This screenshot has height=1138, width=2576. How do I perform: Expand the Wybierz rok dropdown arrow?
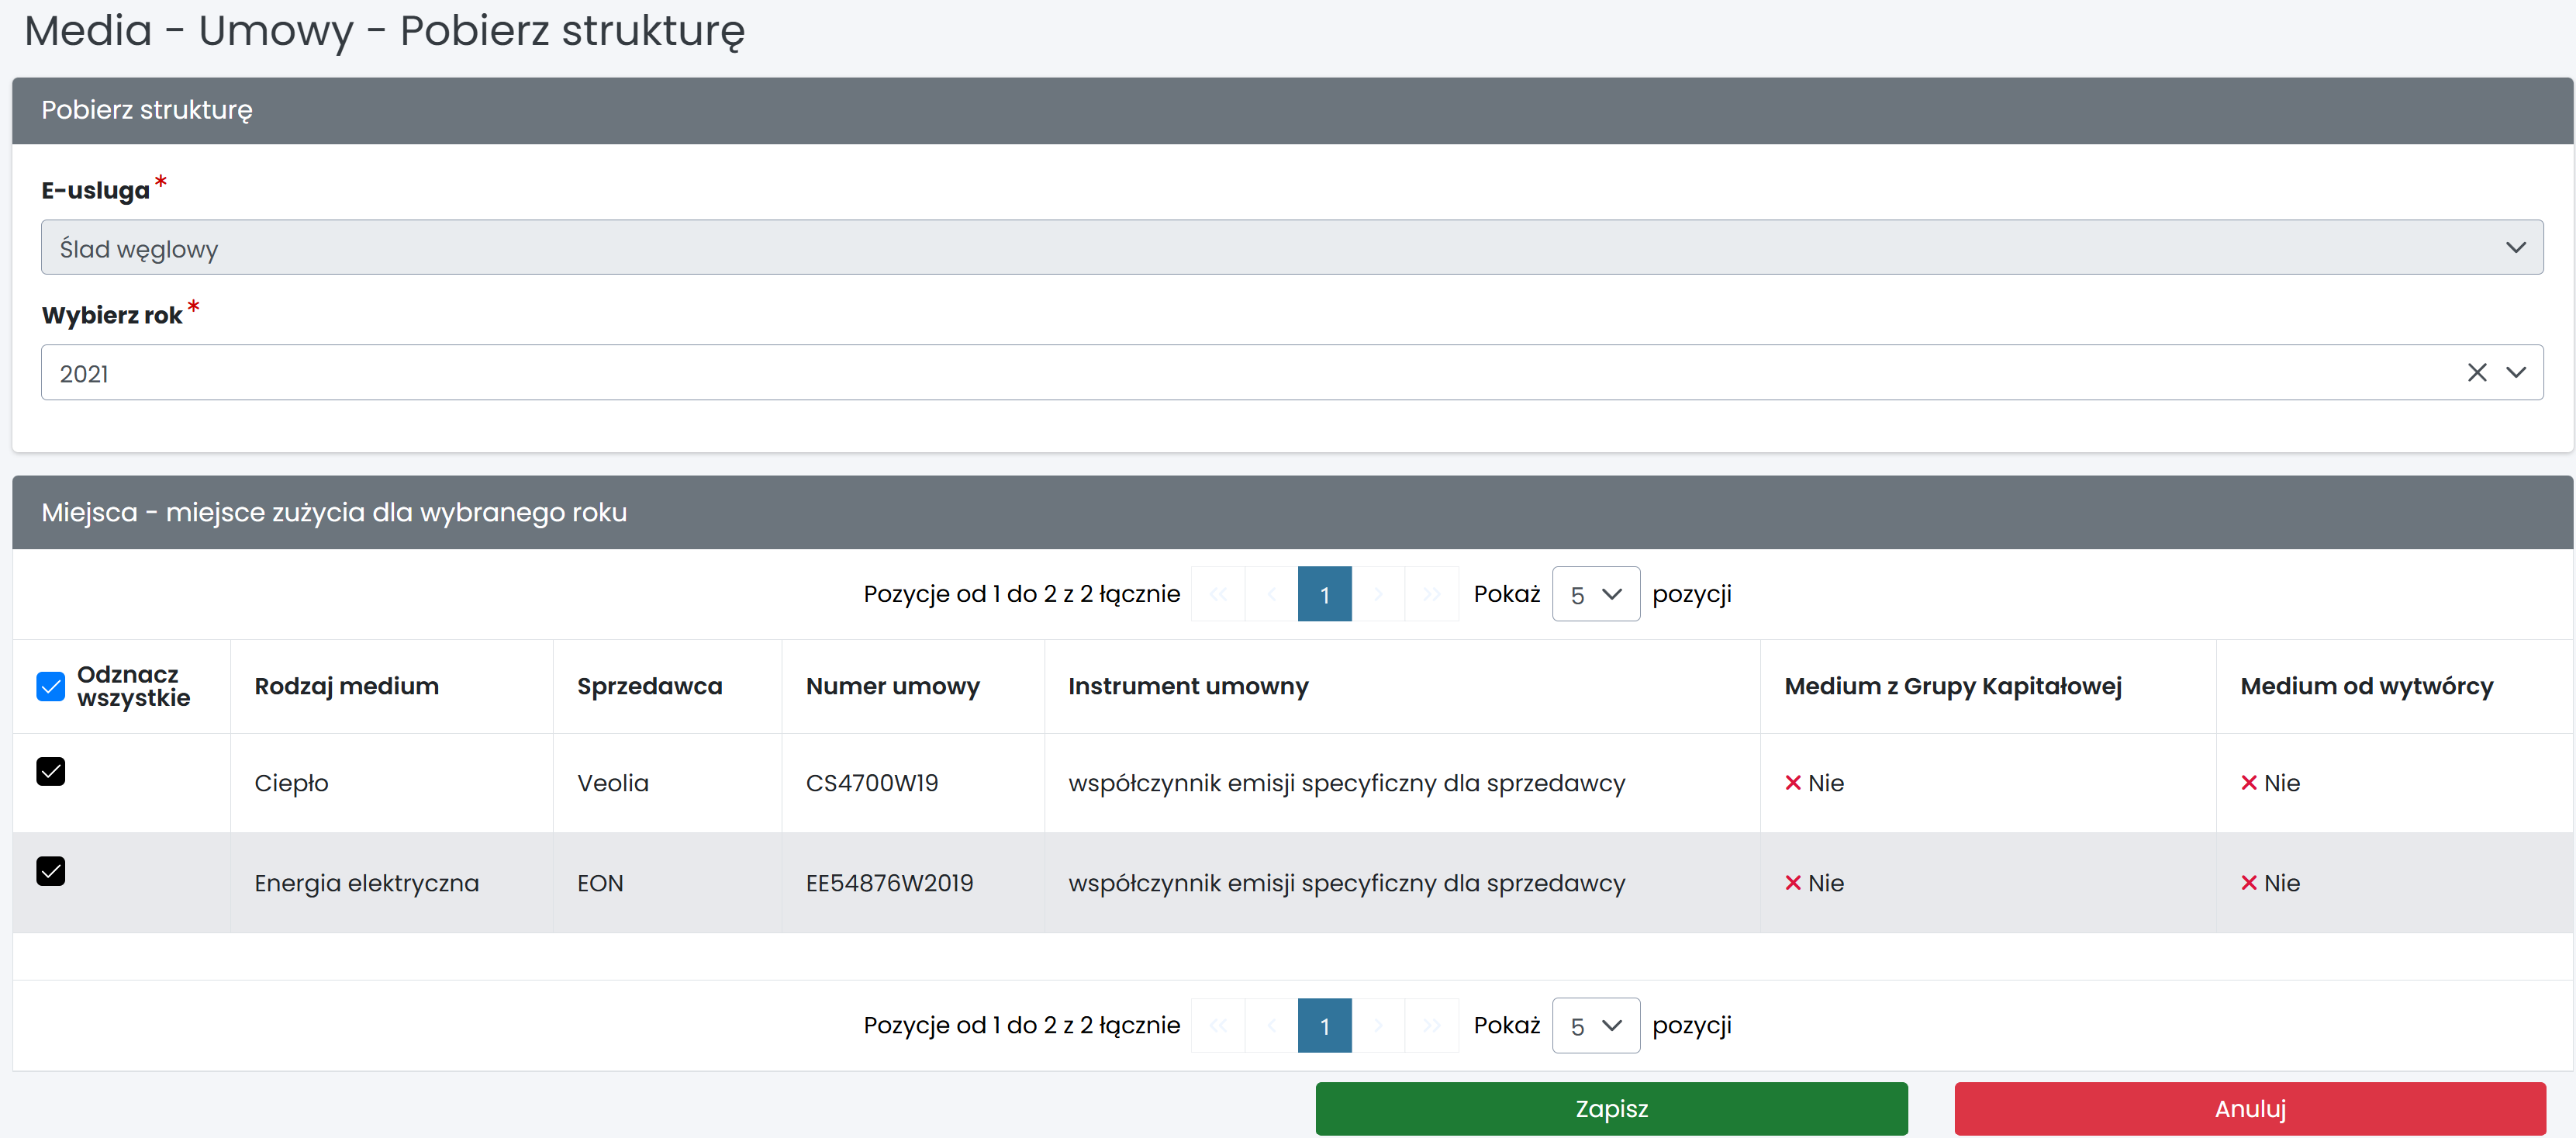click(x=2515, y=373)
